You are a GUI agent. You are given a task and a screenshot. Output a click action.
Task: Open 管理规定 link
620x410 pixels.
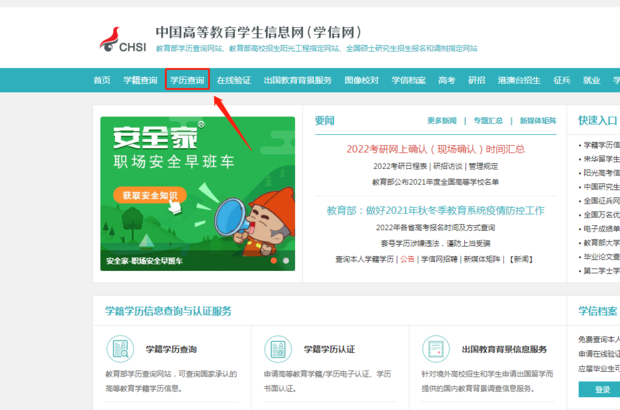point(483,166)
